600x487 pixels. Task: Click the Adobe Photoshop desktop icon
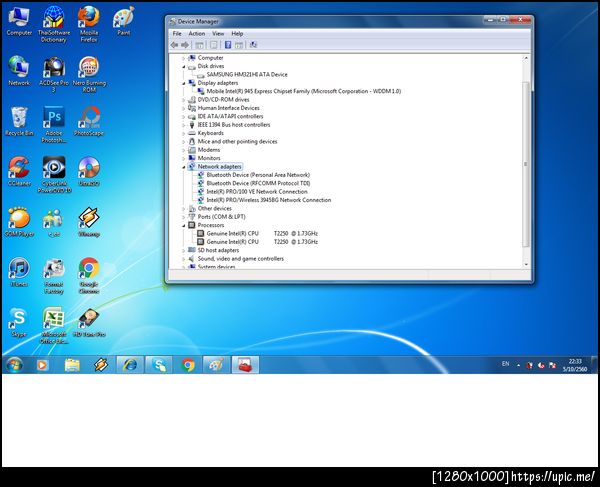pyautogui.click(x=54, y=125)
